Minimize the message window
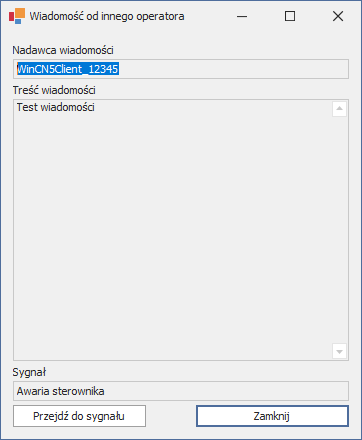362x440 pixels. pyautogui.click(x=242, y=16)
